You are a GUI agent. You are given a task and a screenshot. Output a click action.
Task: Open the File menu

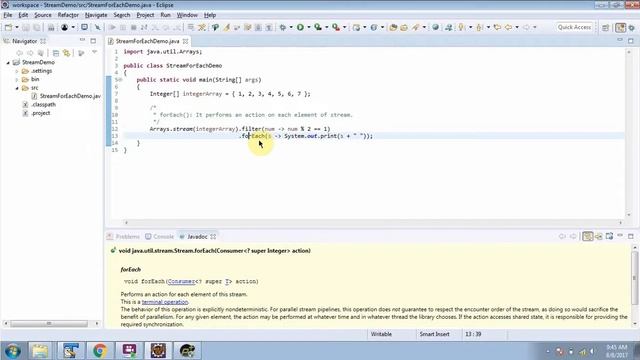click(x=8, y=15)
